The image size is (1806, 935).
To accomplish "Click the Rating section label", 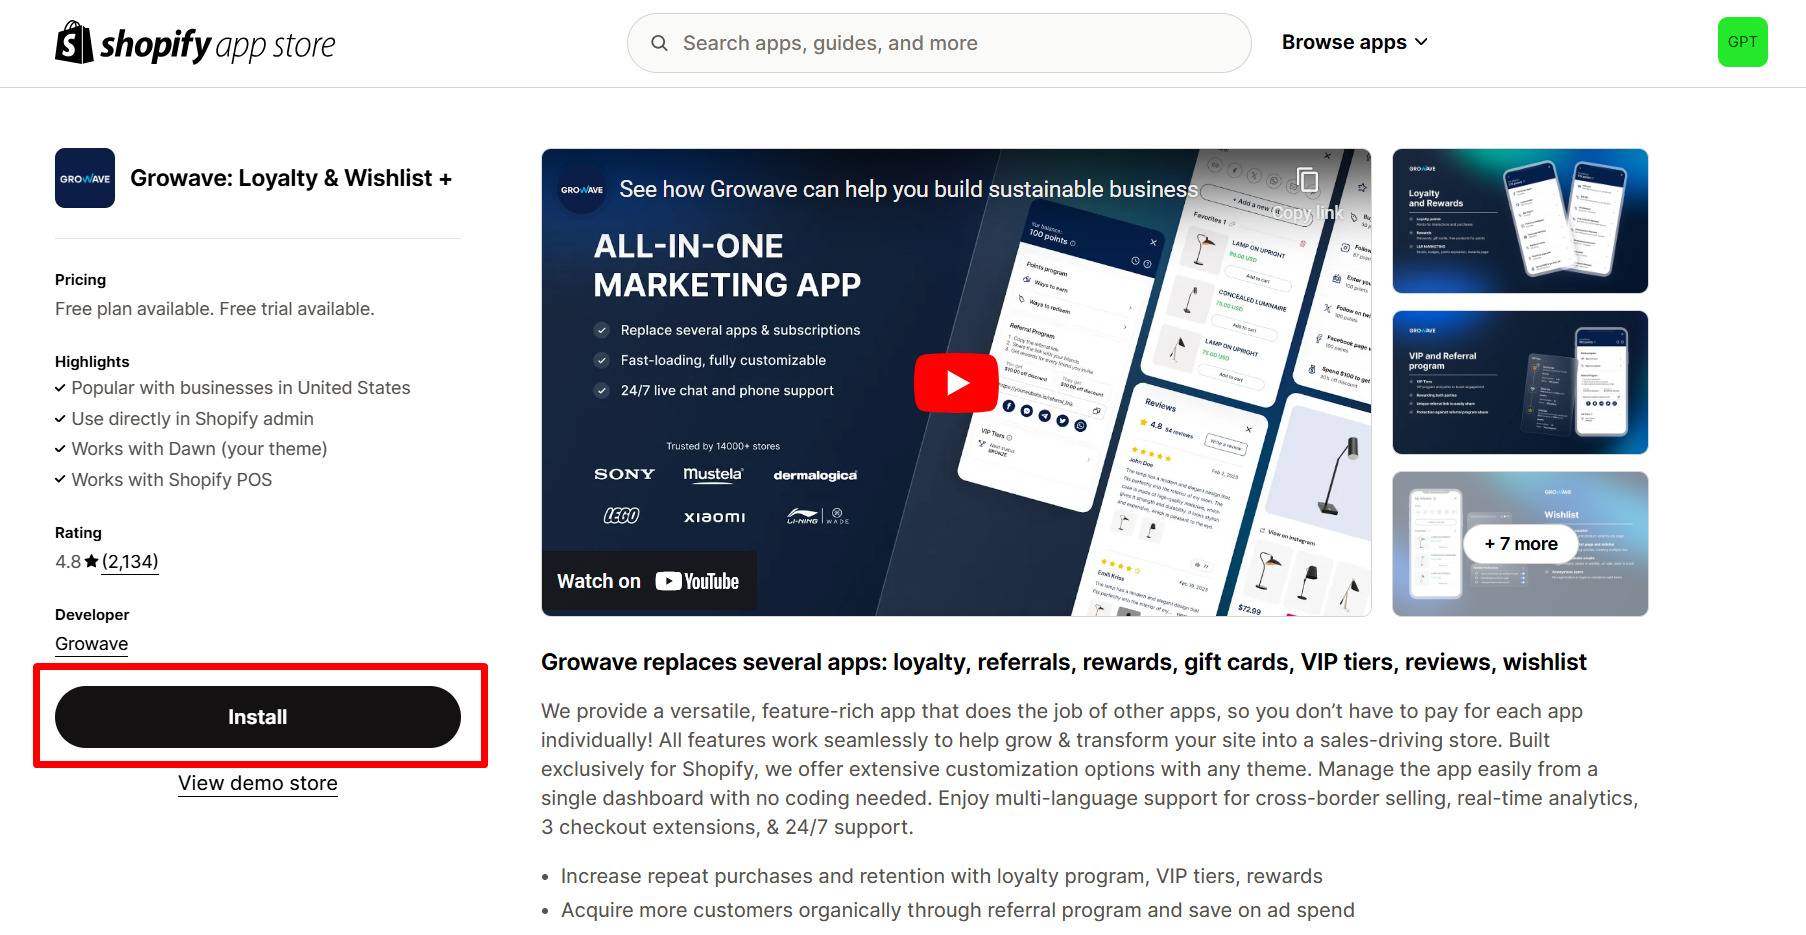I will (x=78, y=533).
